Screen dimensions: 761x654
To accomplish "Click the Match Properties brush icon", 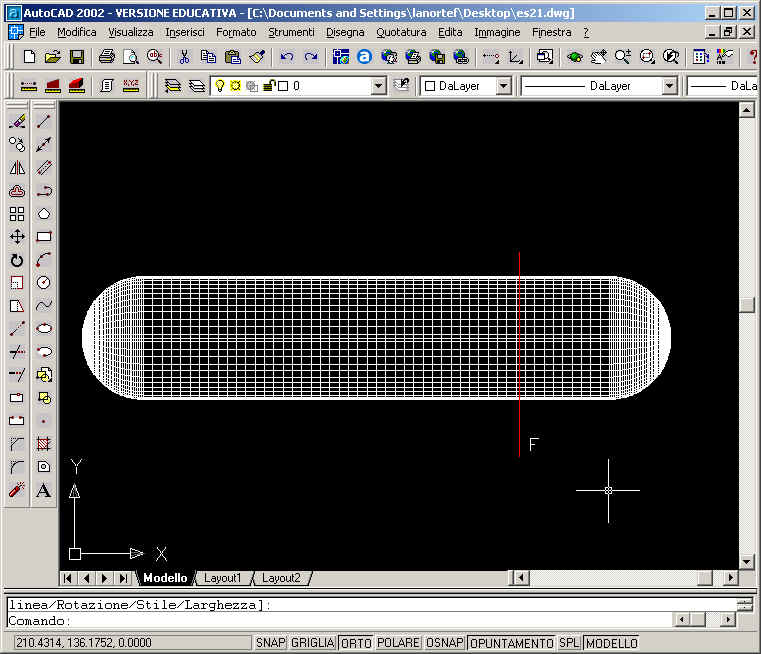I will point(257,57).
